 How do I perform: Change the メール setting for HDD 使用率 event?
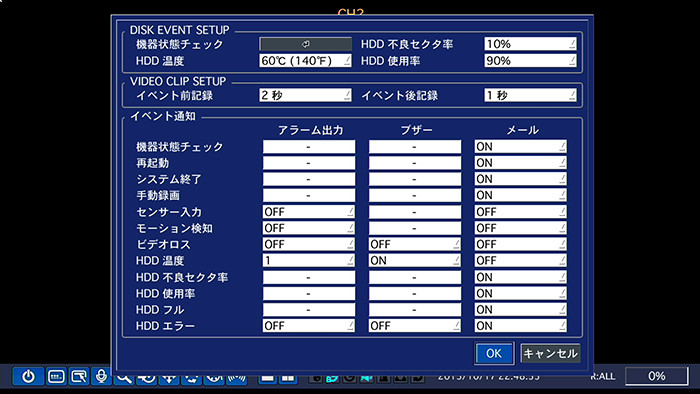[x=521, y=294]
